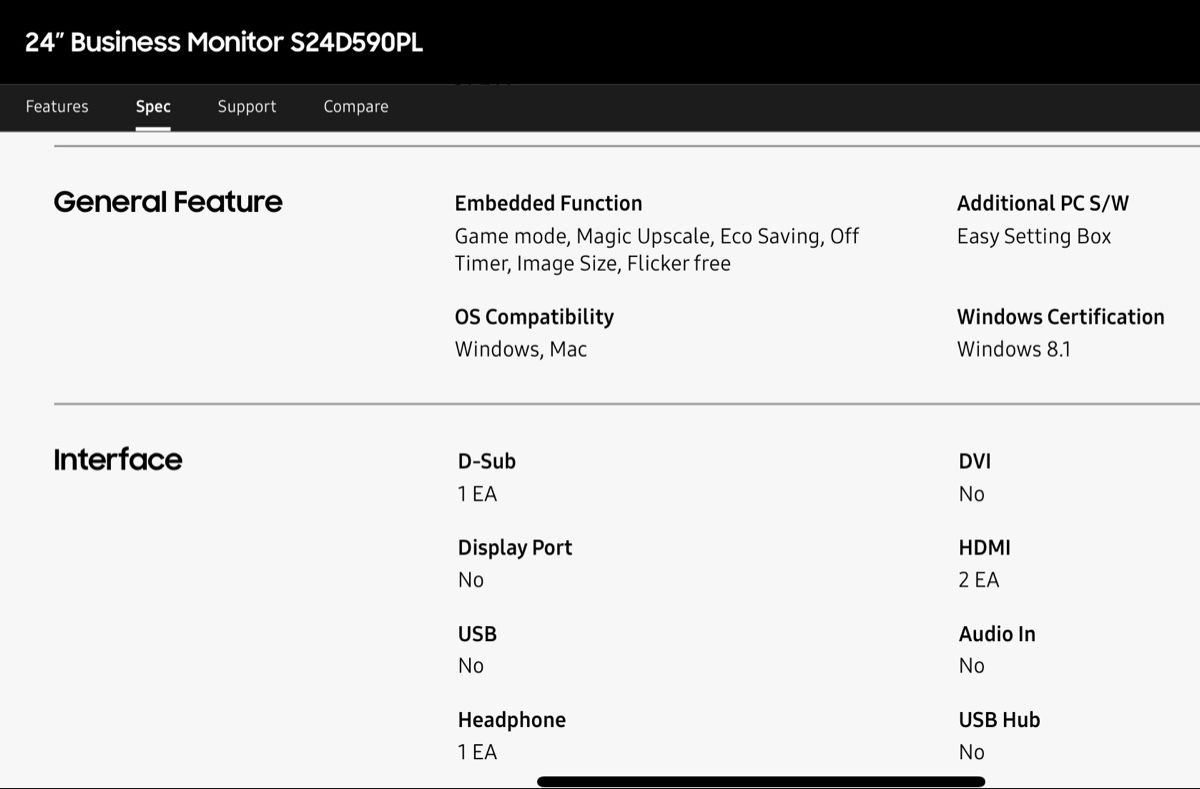Click the General Feature section heading
The height and width of the screenshot is (789, 1200).
point(168,202)
